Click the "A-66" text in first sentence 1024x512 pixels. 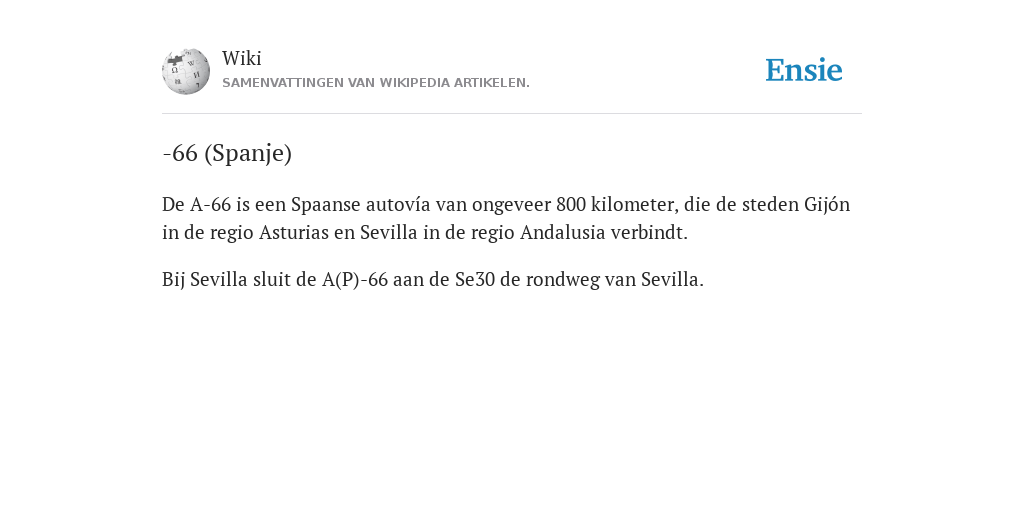pyautogui.click(x=210, y=204)
